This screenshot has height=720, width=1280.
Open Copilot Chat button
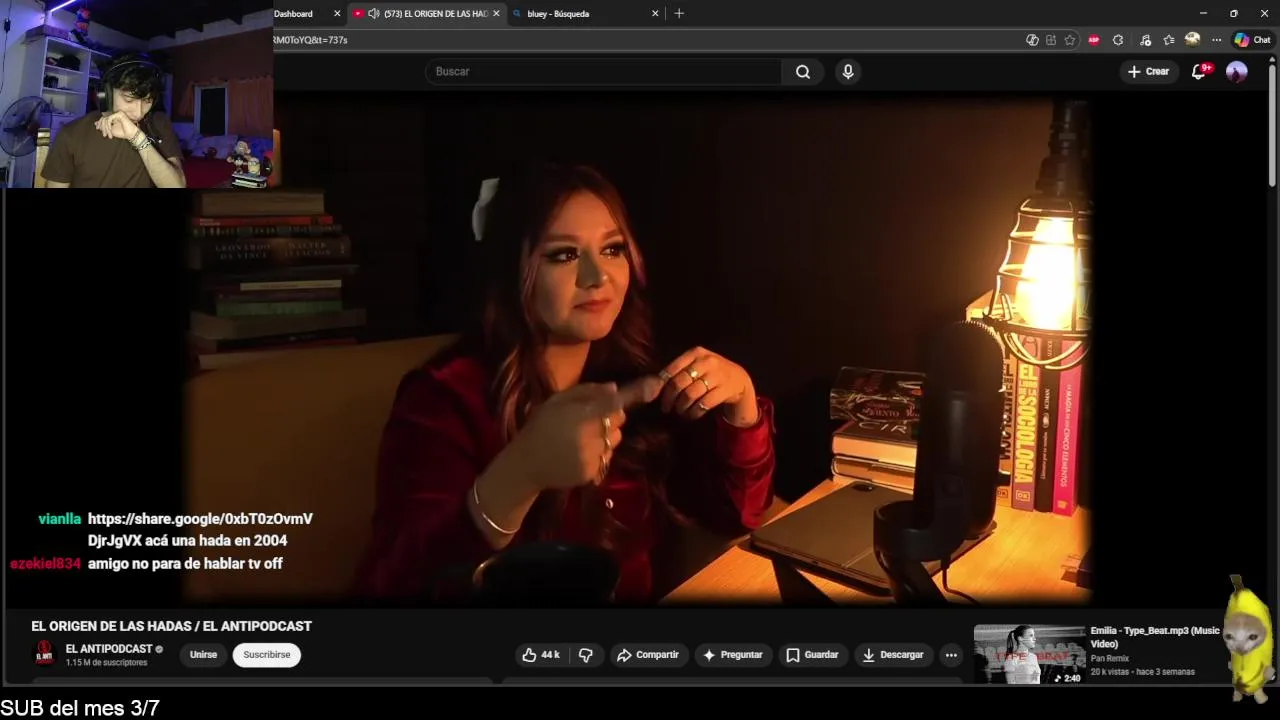1252,40
